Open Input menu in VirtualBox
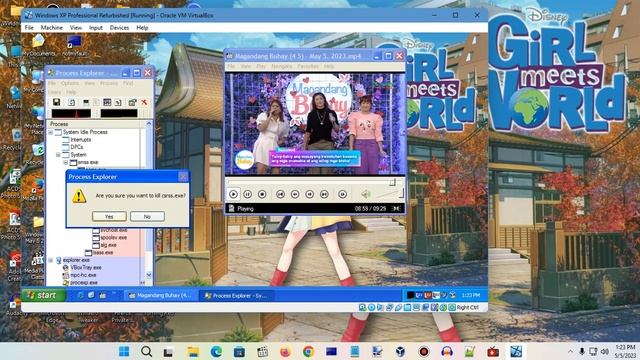 pyautogui.click(x=96, y=28)
